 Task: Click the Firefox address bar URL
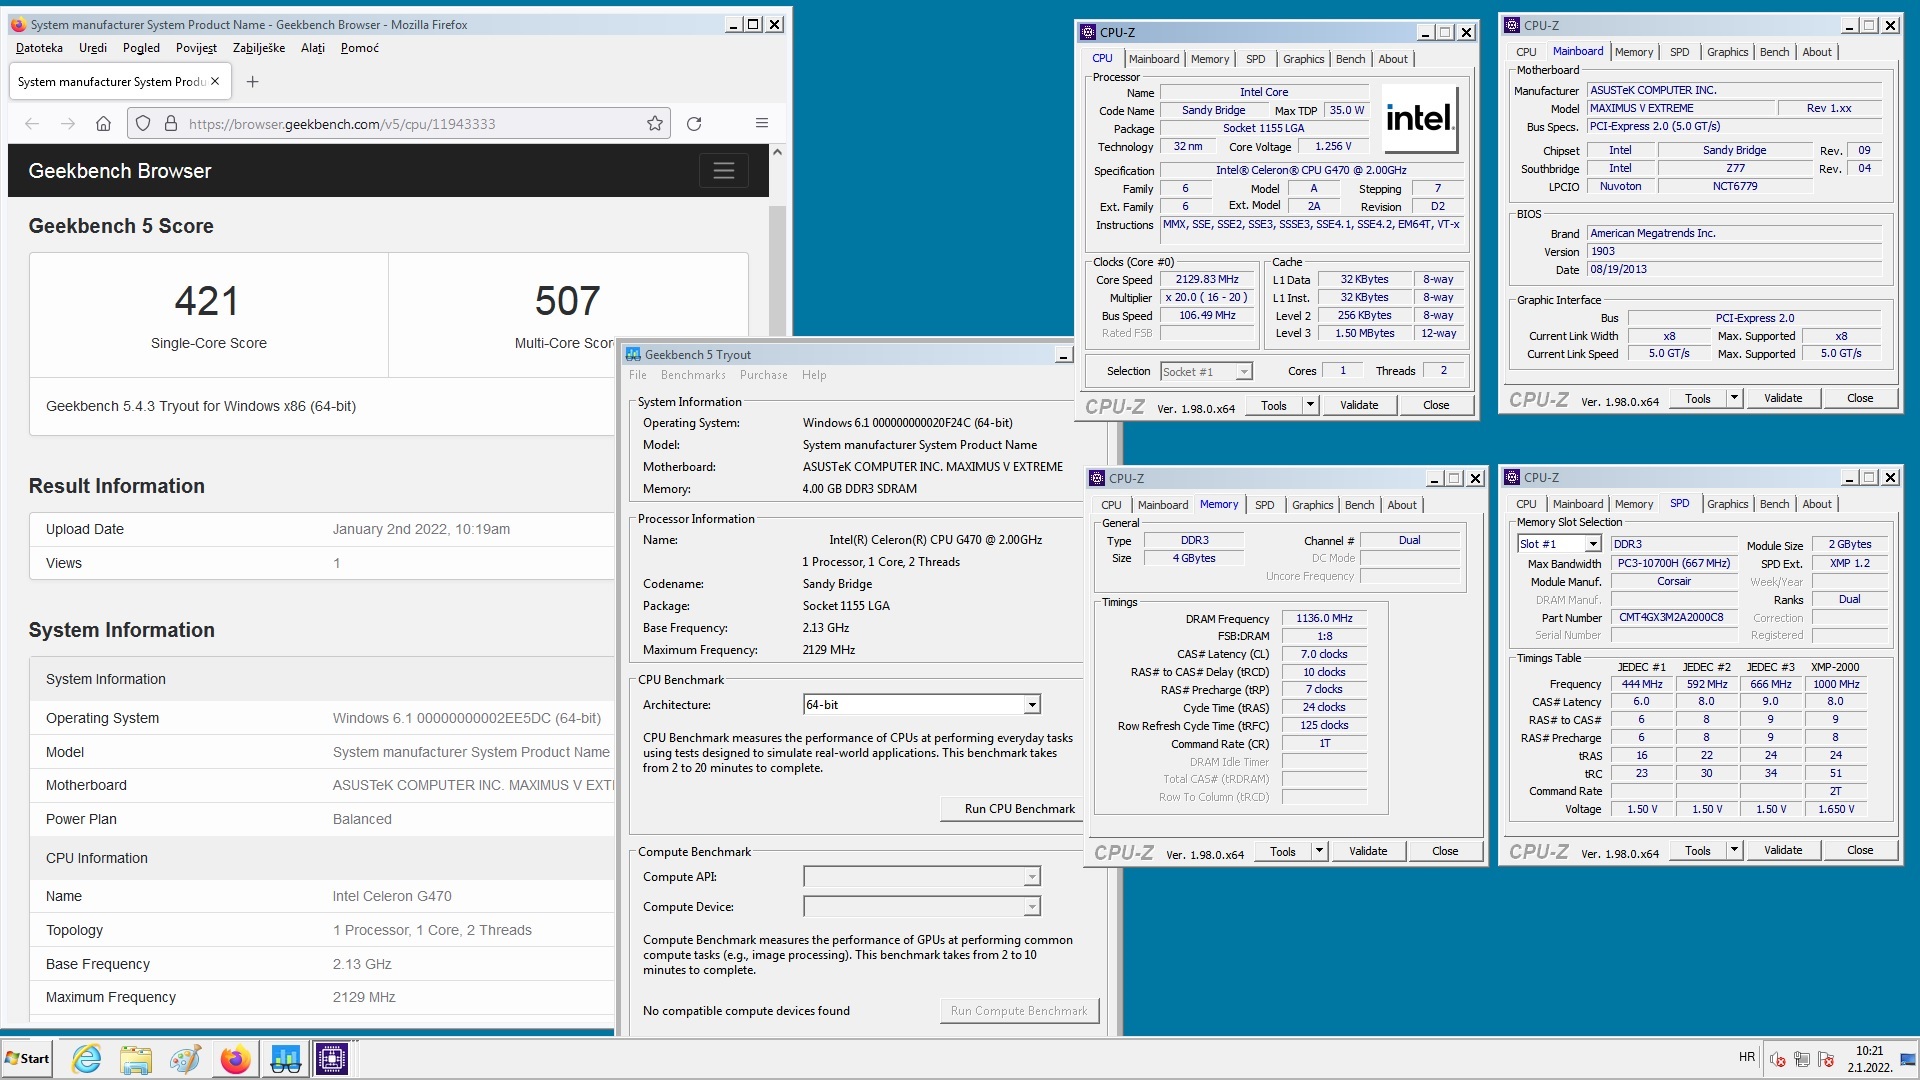click(342, 124)
